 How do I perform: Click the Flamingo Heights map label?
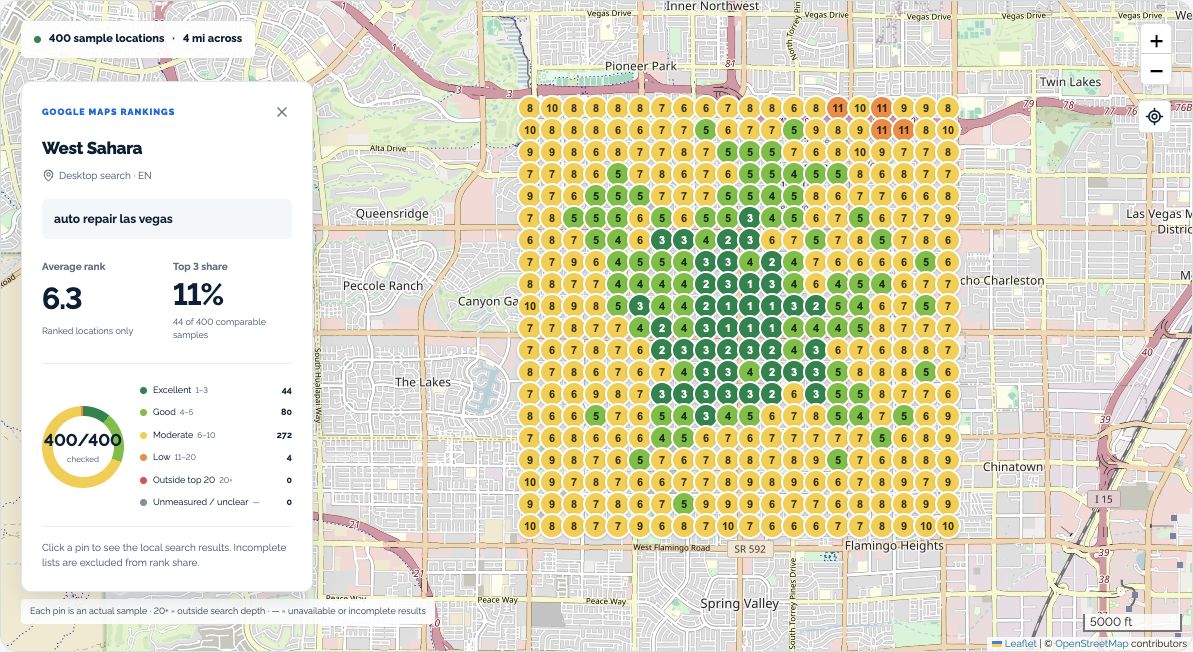(894, 545)
